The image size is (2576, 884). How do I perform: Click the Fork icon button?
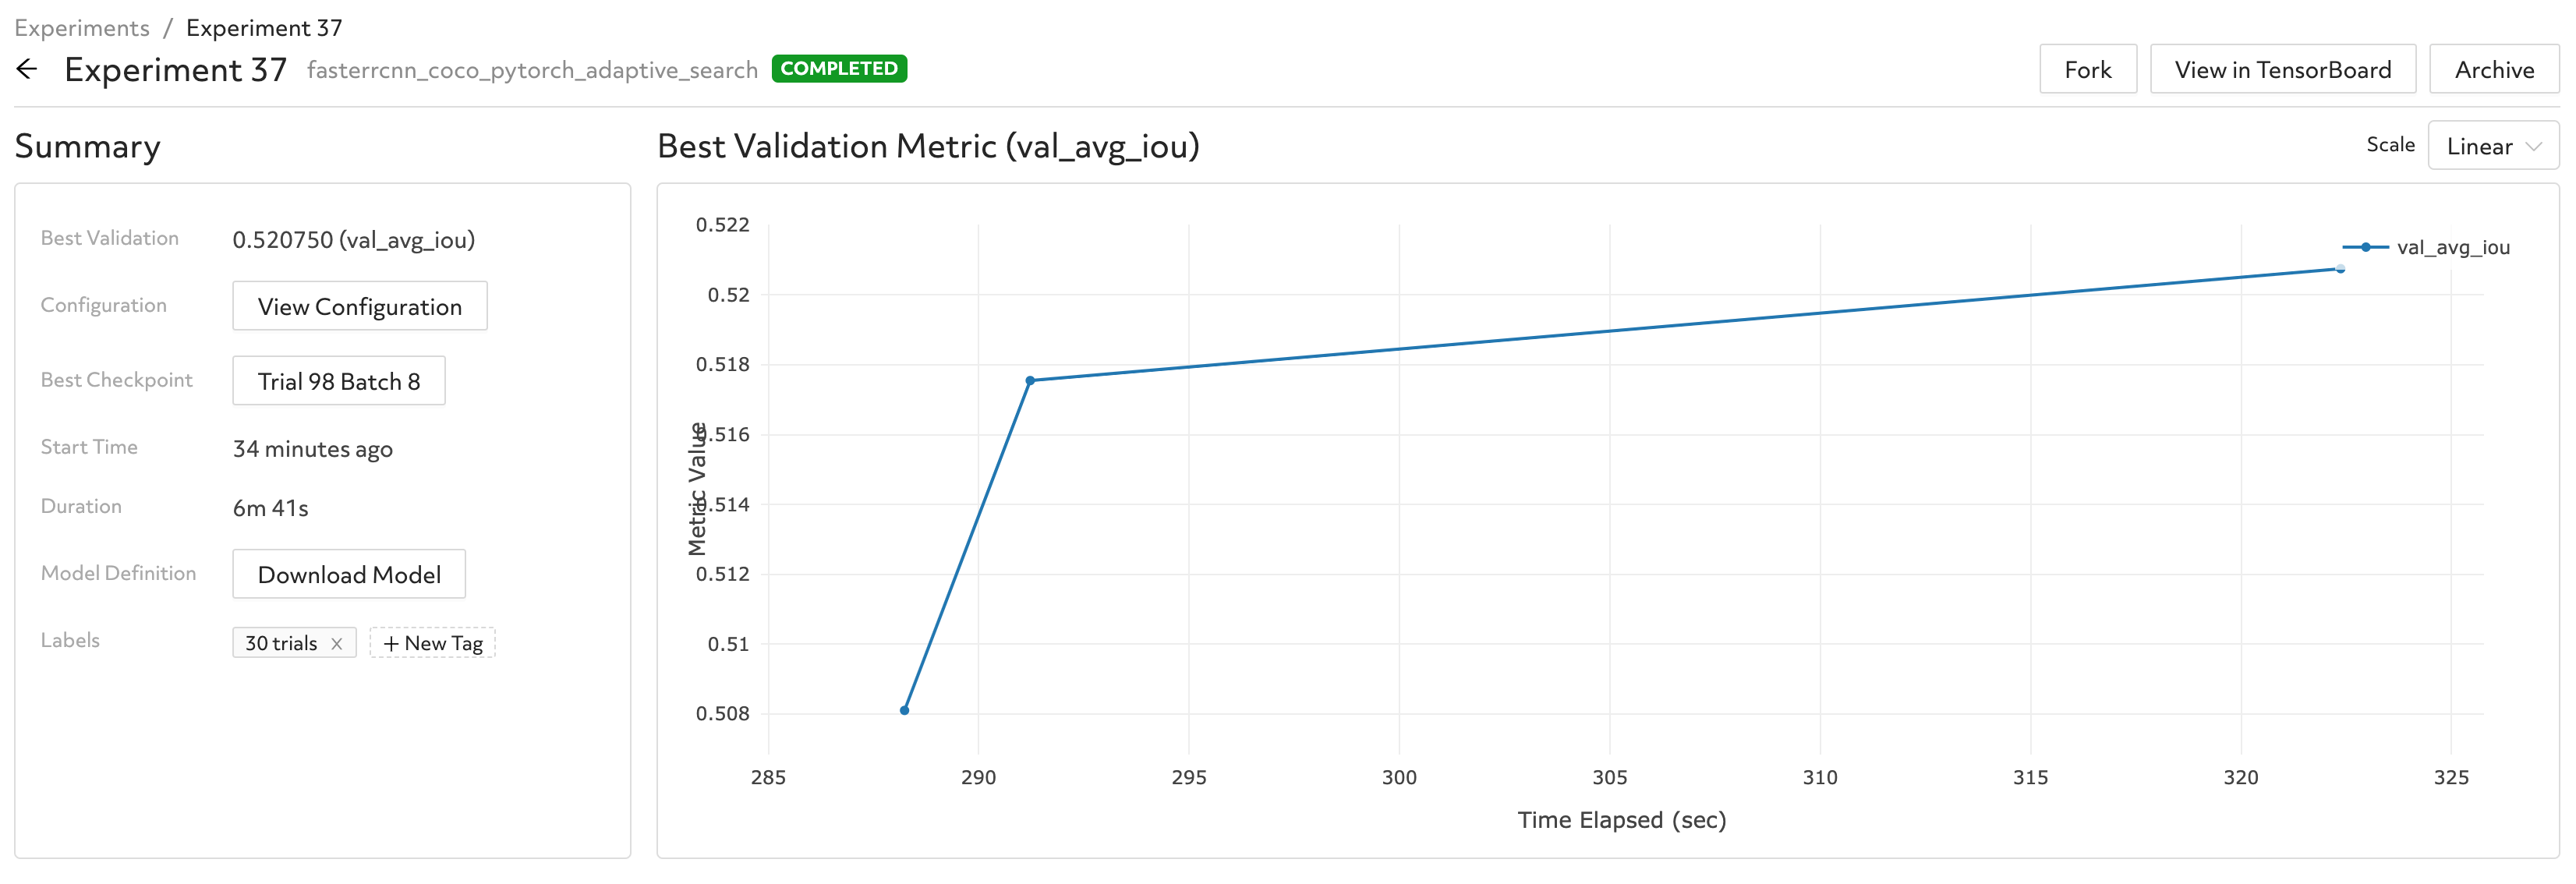2086,69
